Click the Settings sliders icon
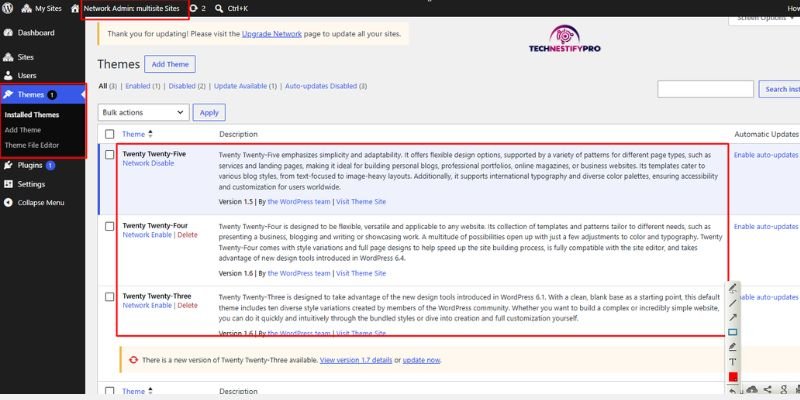800x400 pixels. pyautogui.click(x=8, y=184)
